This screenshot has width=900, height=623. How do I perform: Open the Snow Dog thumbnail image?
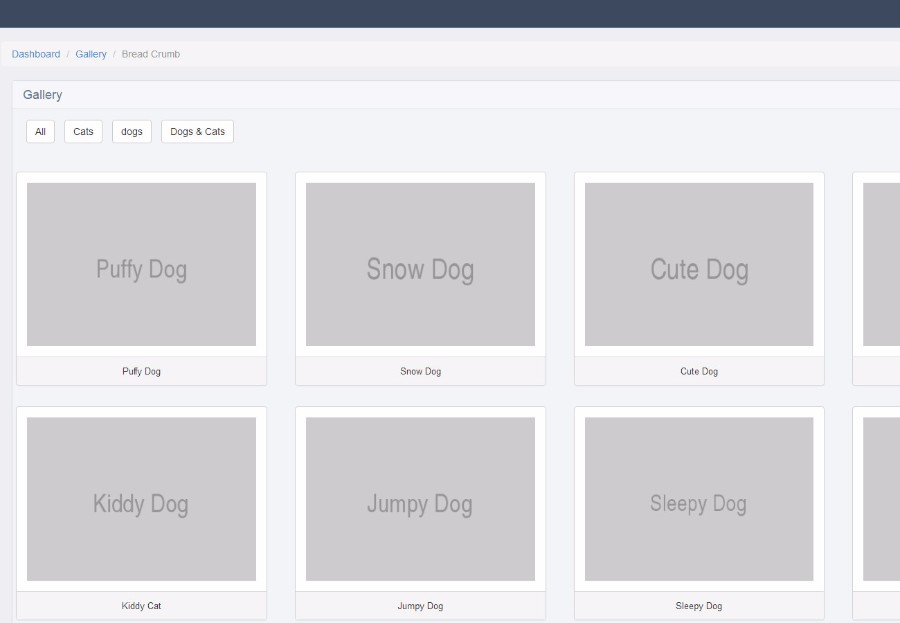coord(420,264)
